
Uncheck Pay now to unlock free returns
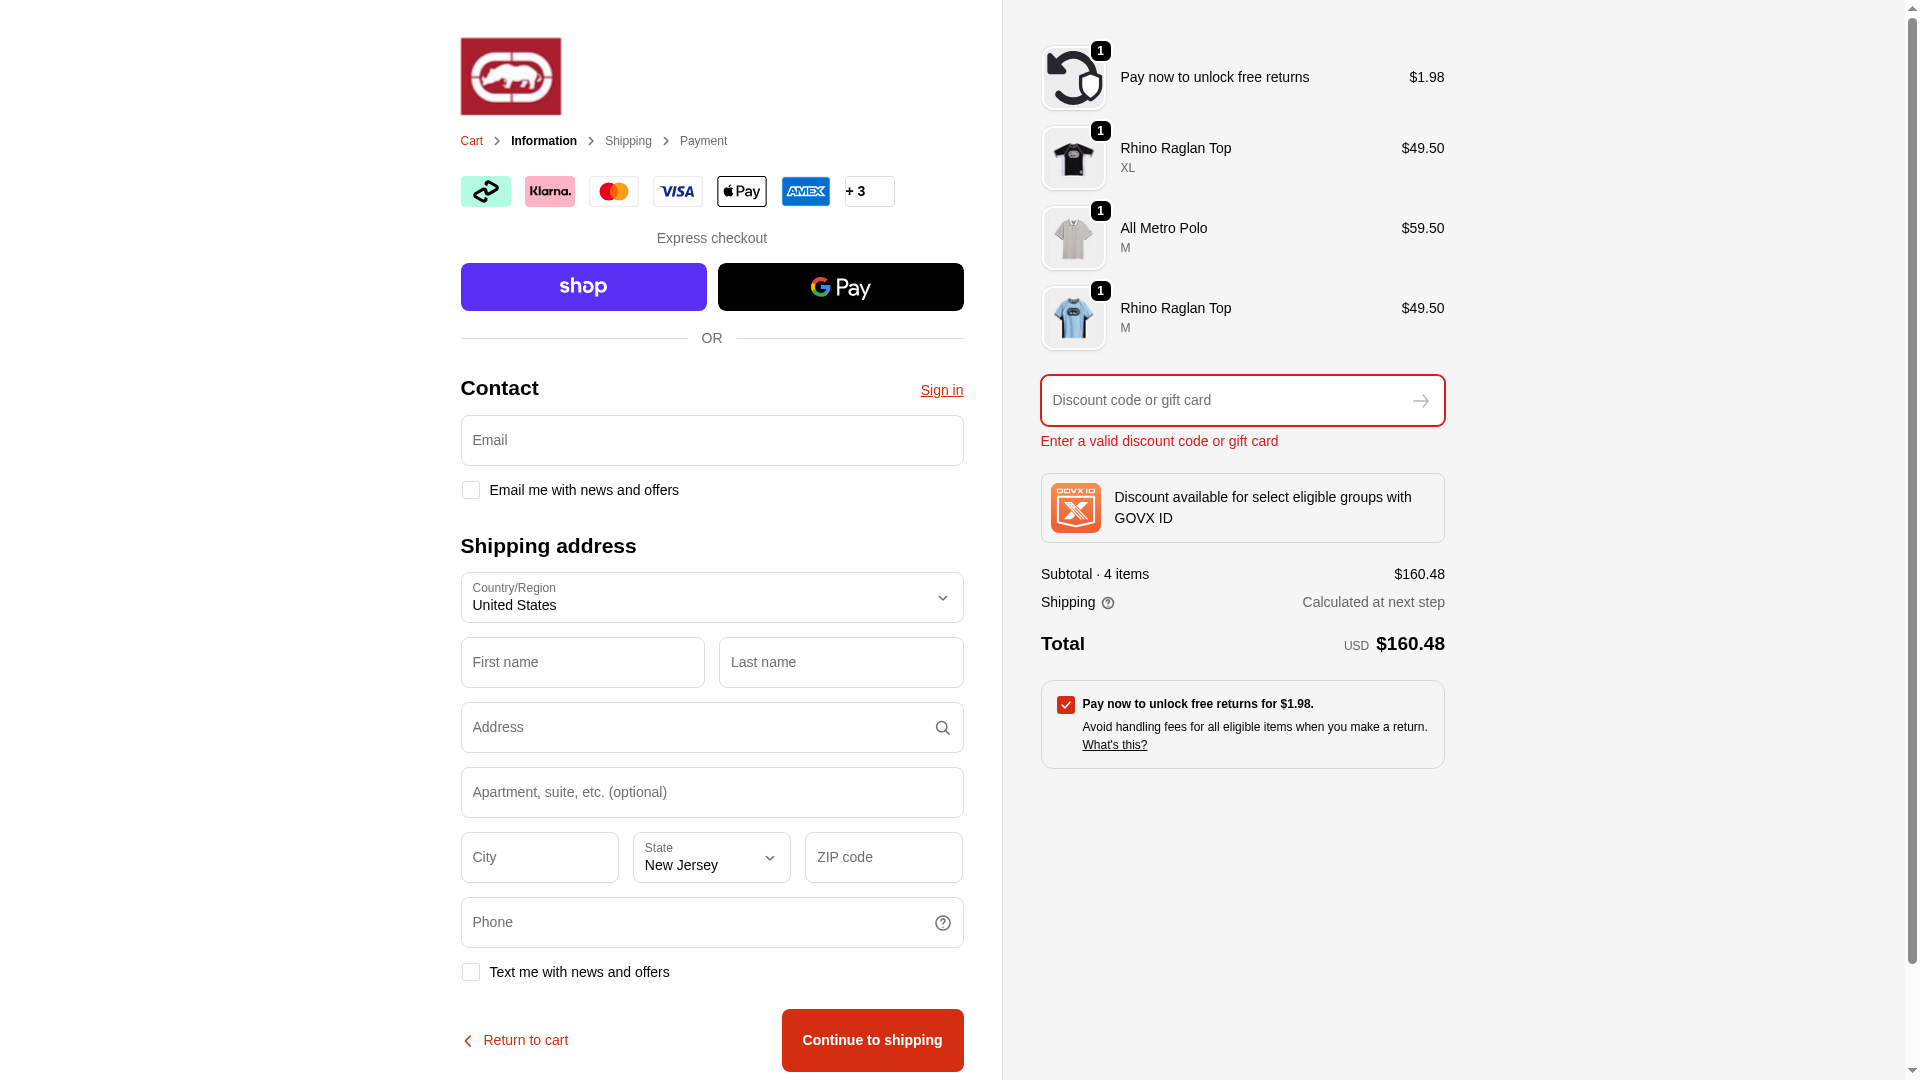click(1065, 705)
